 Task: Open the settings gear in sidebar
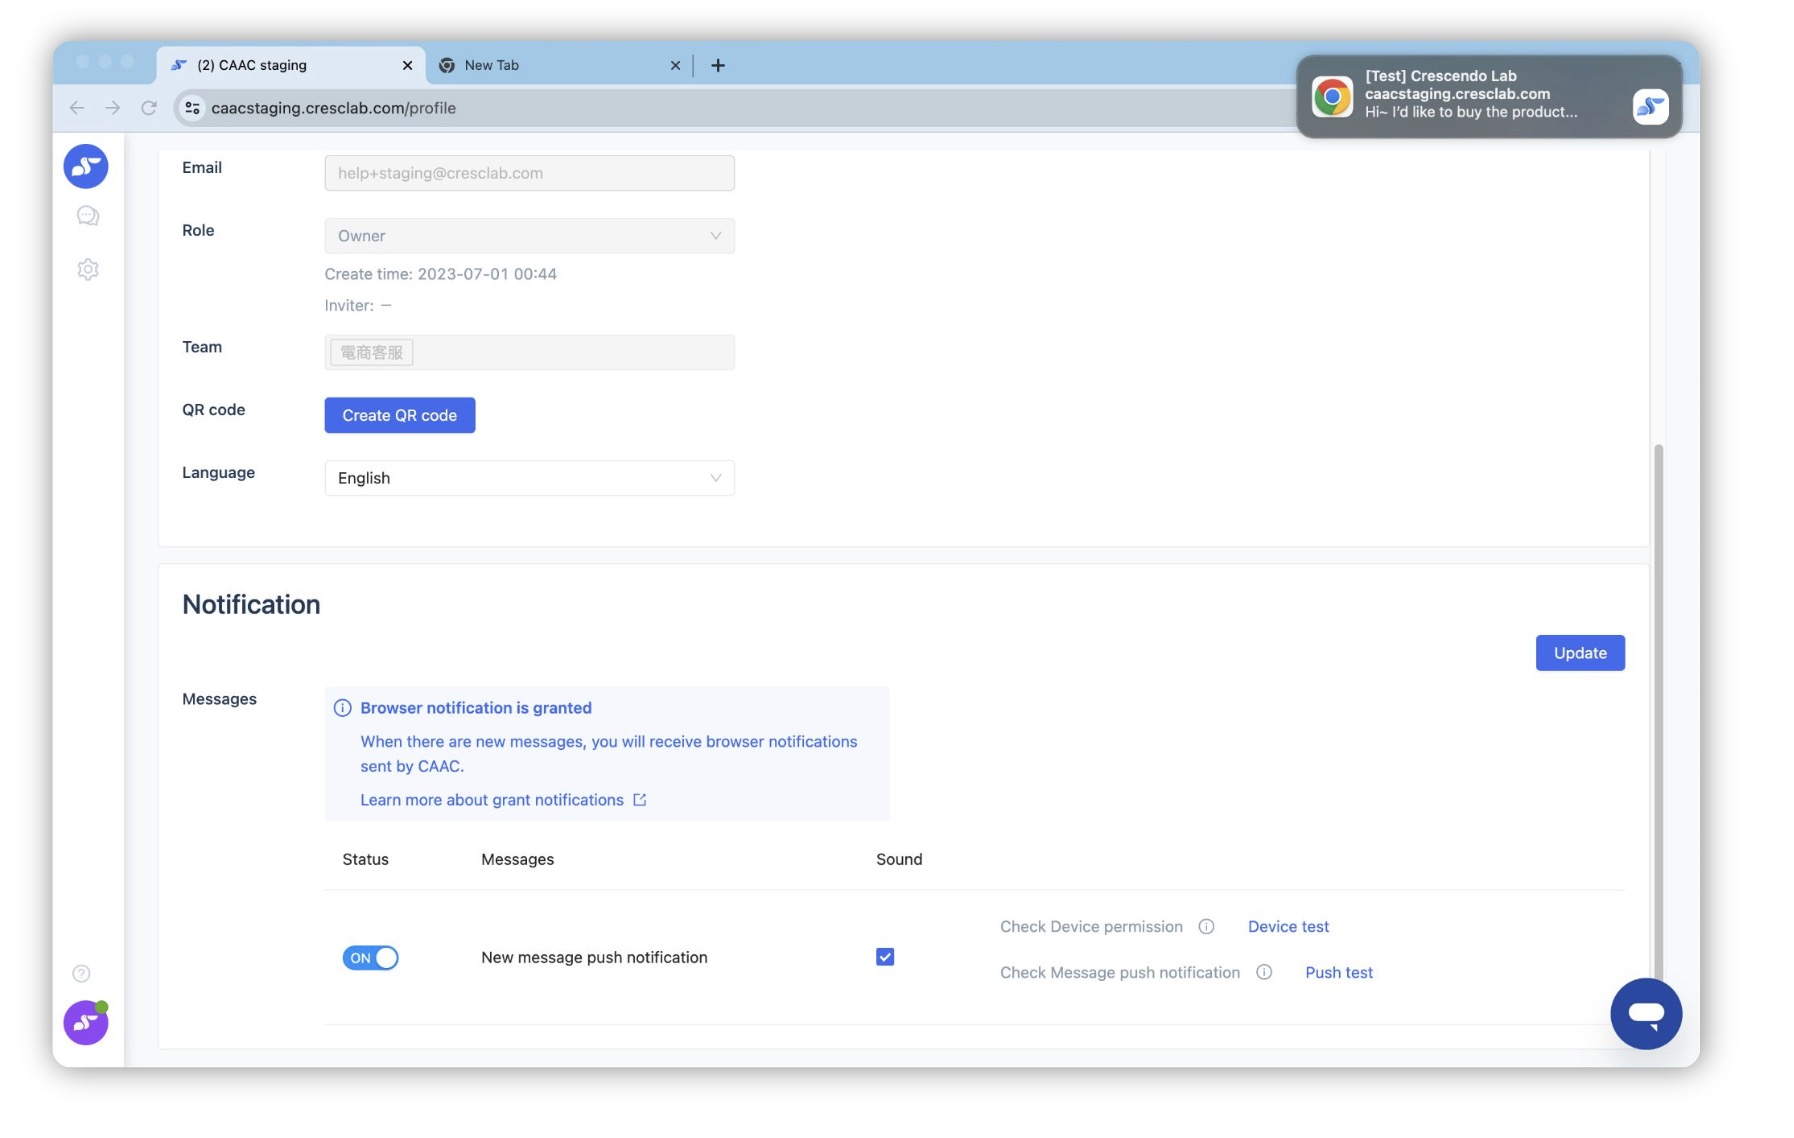pyautogui.click(x=88, y=270)
